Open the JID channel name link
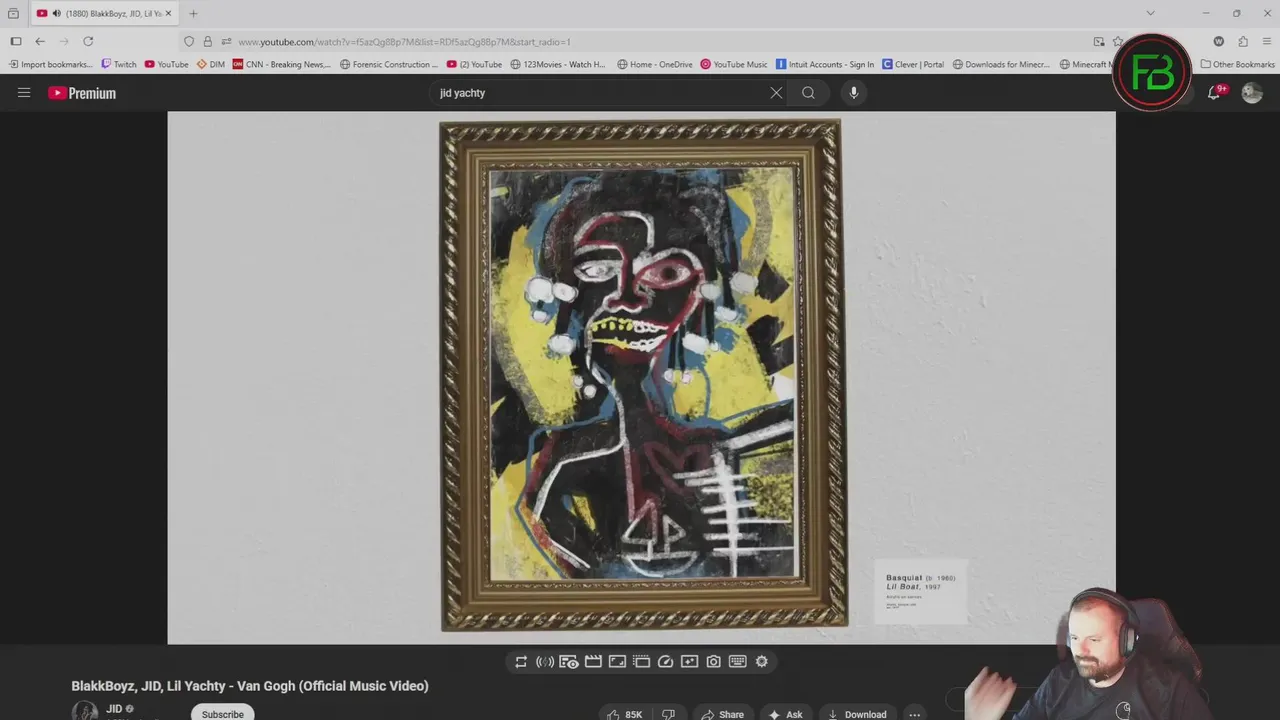The width and height of the screenshot is (1280, 720). tap(114, 709)
